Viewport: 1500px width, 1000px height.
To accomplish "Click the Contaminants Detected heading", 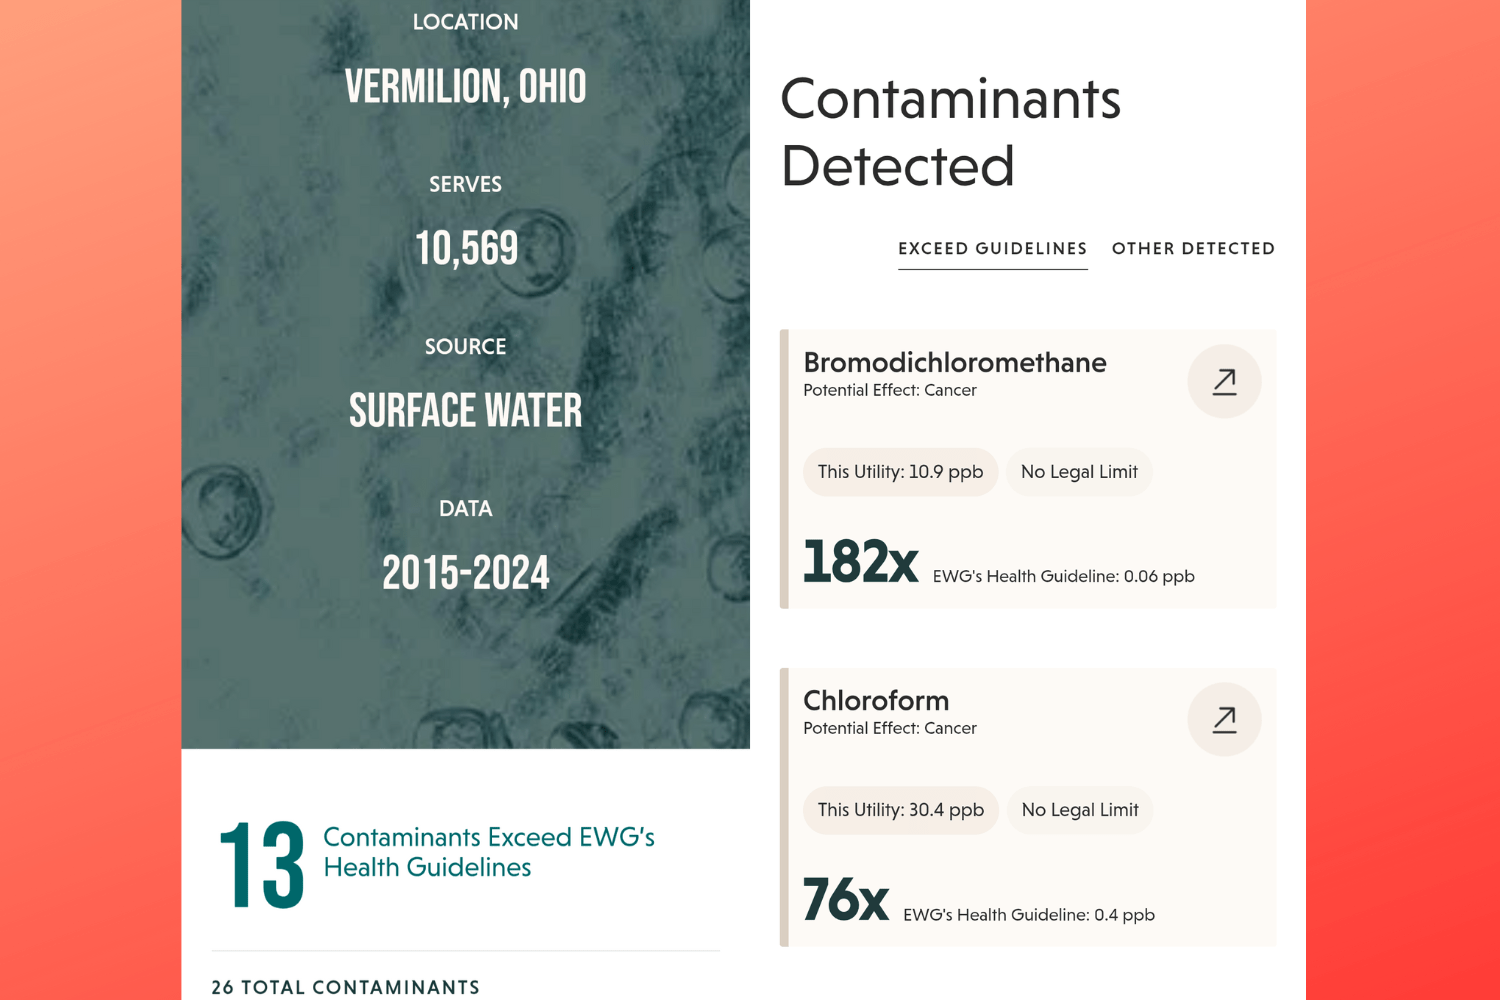I will click(x=950, y=132).
